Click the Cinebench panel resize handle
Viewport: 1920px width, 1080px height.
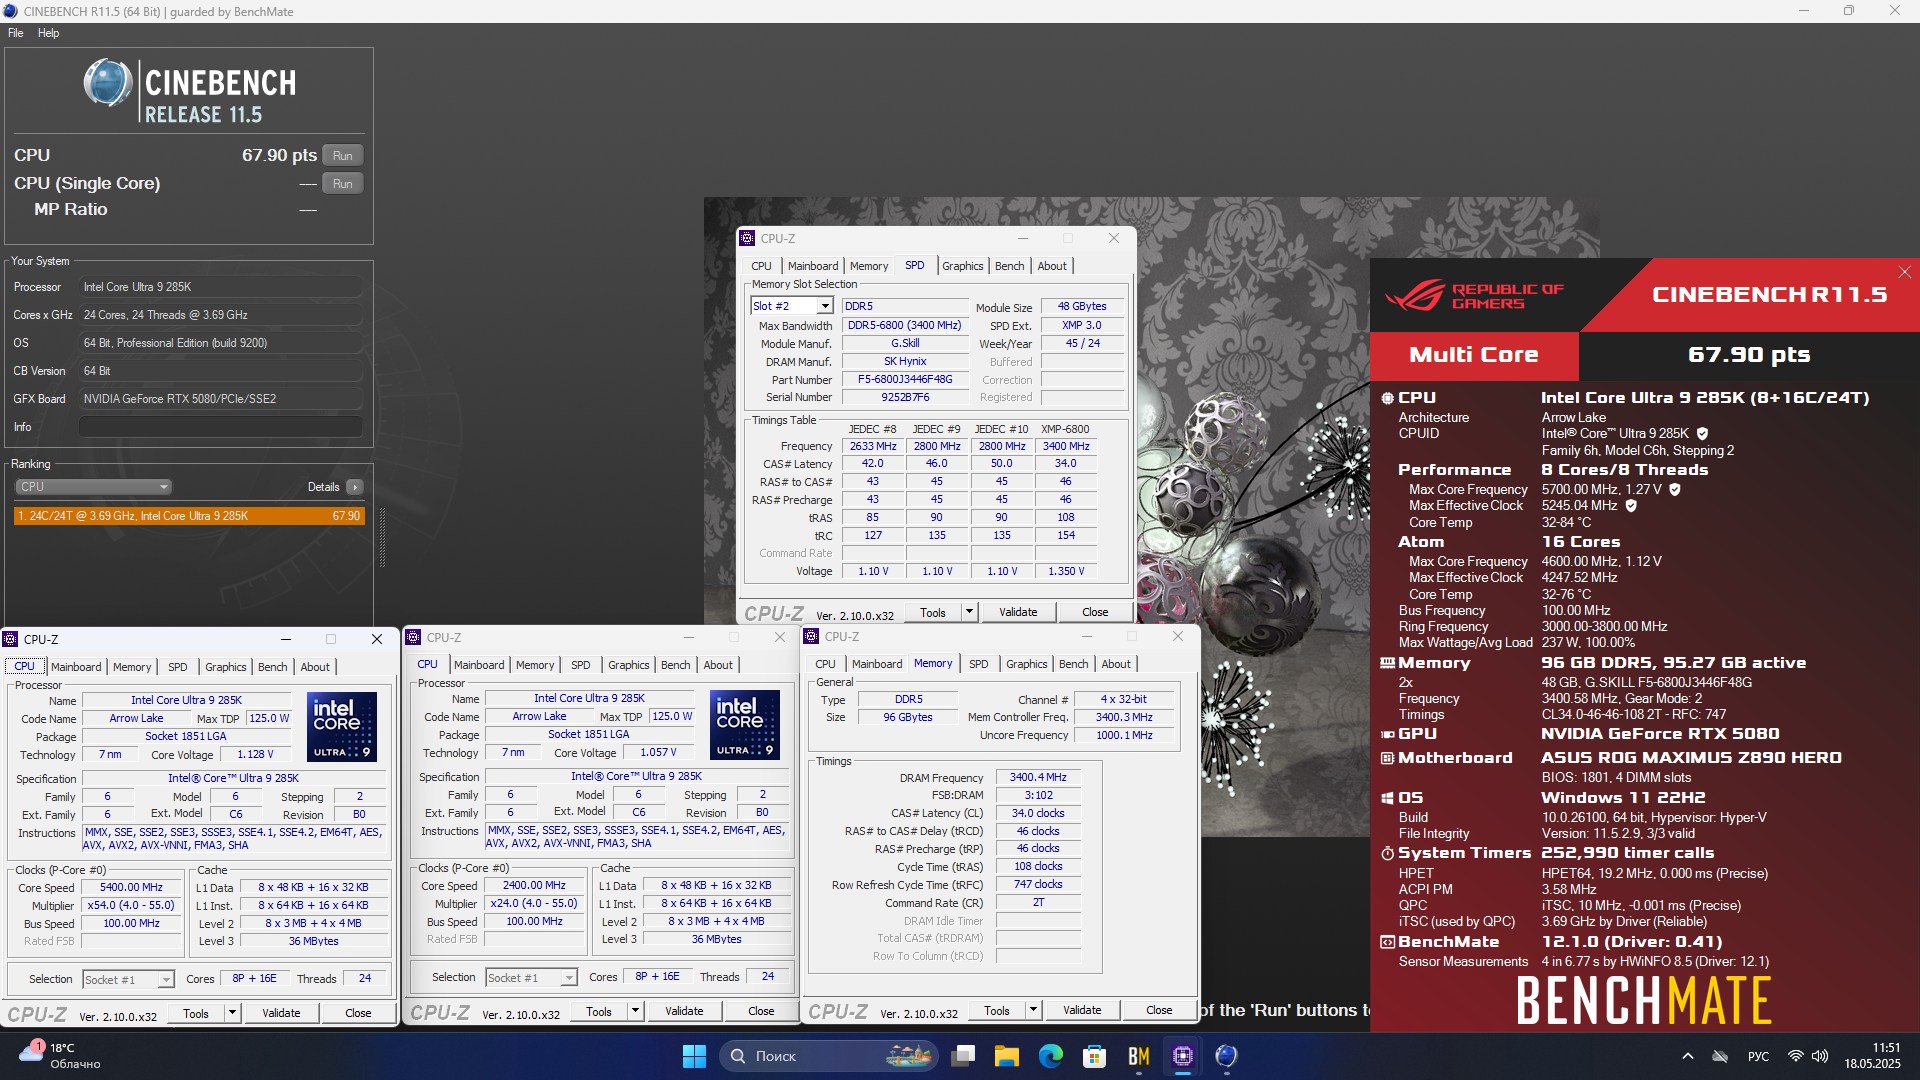[x=382, y=538]
